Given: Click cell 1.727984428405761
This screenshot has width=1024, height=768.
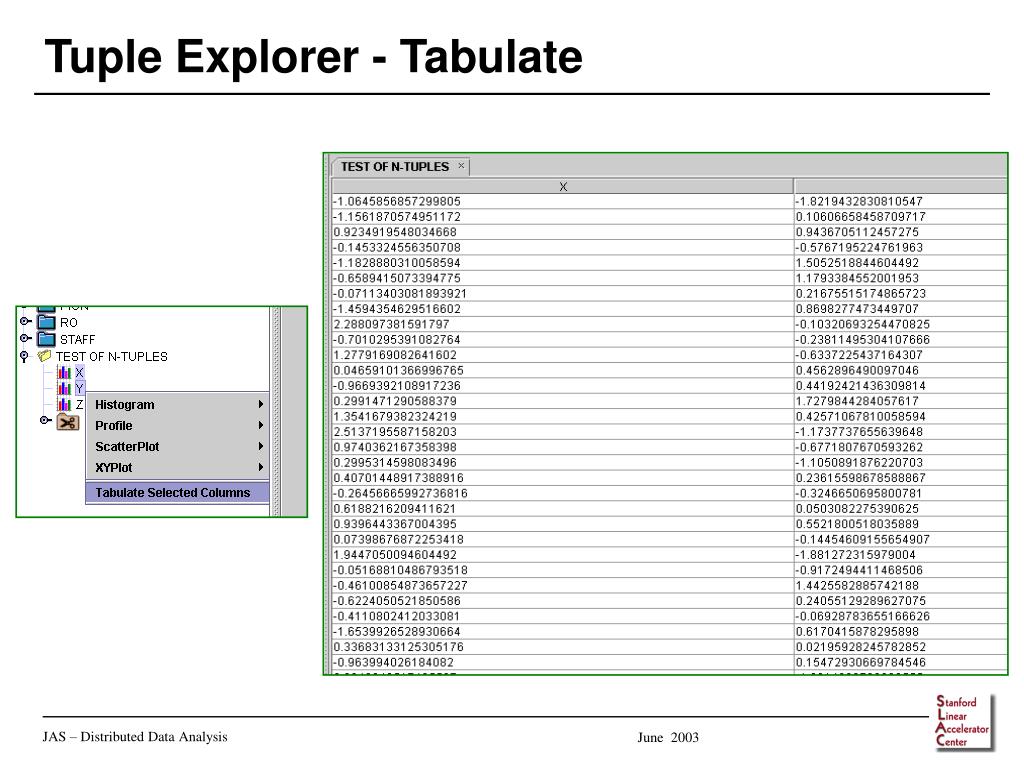Looking at the screenshot, I should click(901, 401).
